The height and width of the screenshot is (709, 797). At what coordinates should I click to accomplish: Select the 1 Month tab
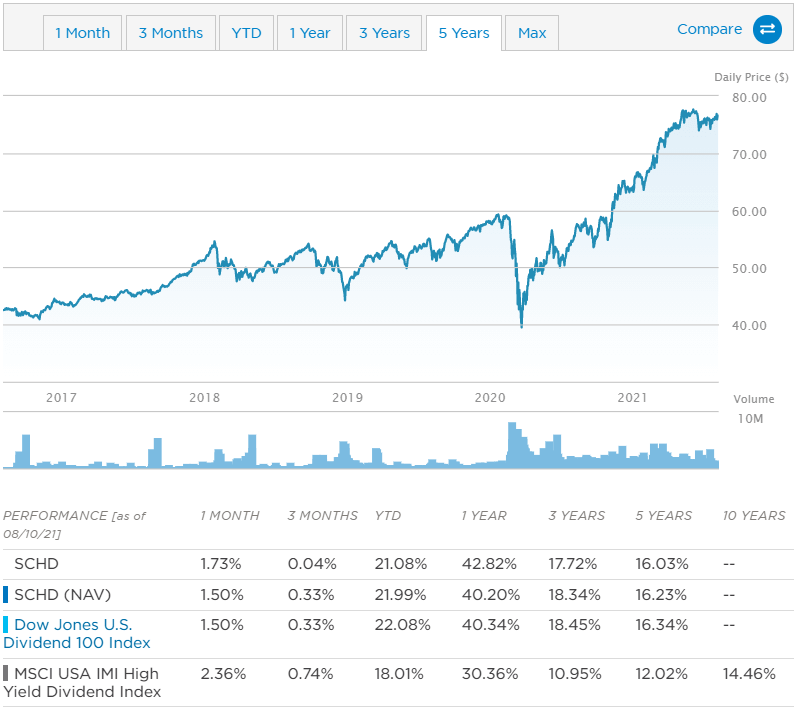pyautogui.click(x=82, y=33)
